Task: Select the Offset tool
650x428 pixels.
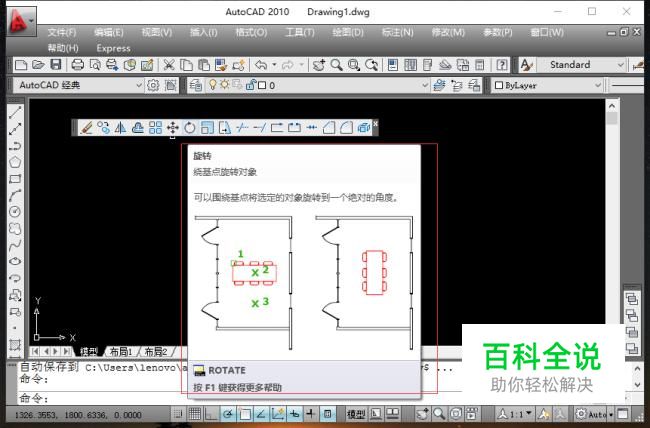Action: (x=138, y=127)
